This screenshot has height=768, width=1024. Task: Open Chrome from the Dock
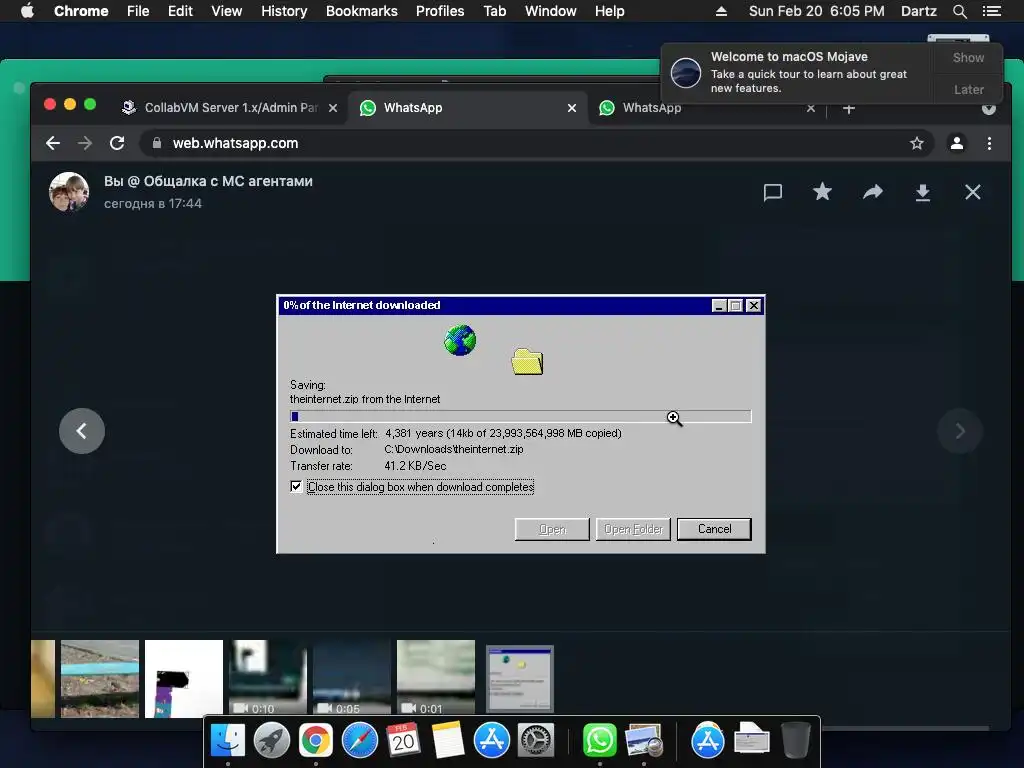pos(315,741)
